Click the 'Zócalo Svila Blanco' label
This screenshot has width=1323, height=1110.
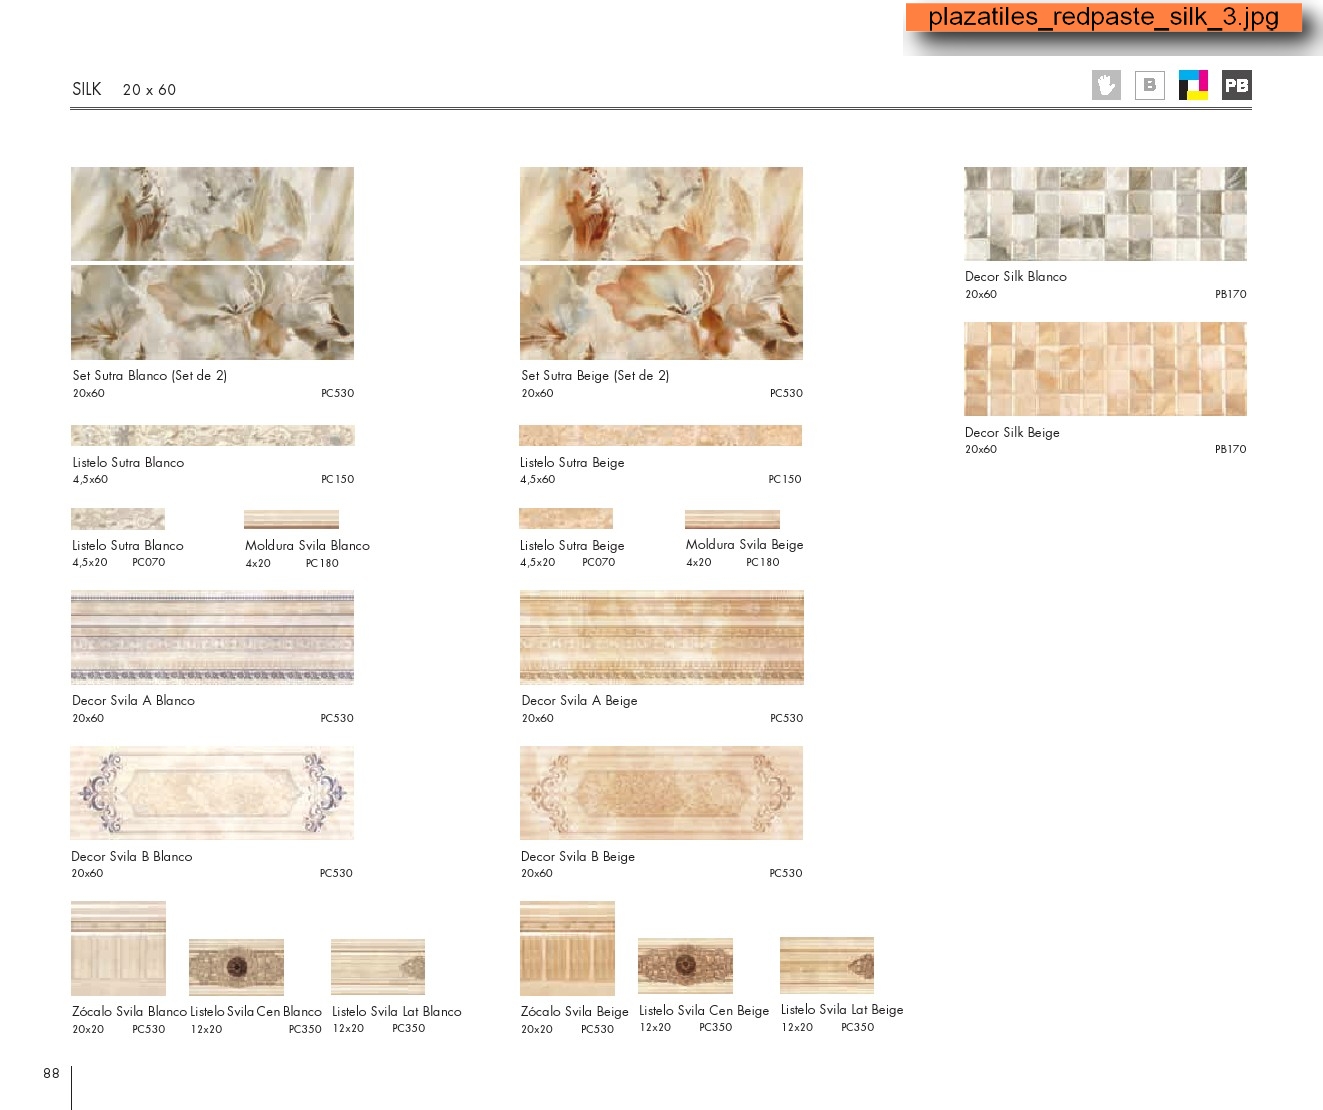click(x=130, y=1012)
